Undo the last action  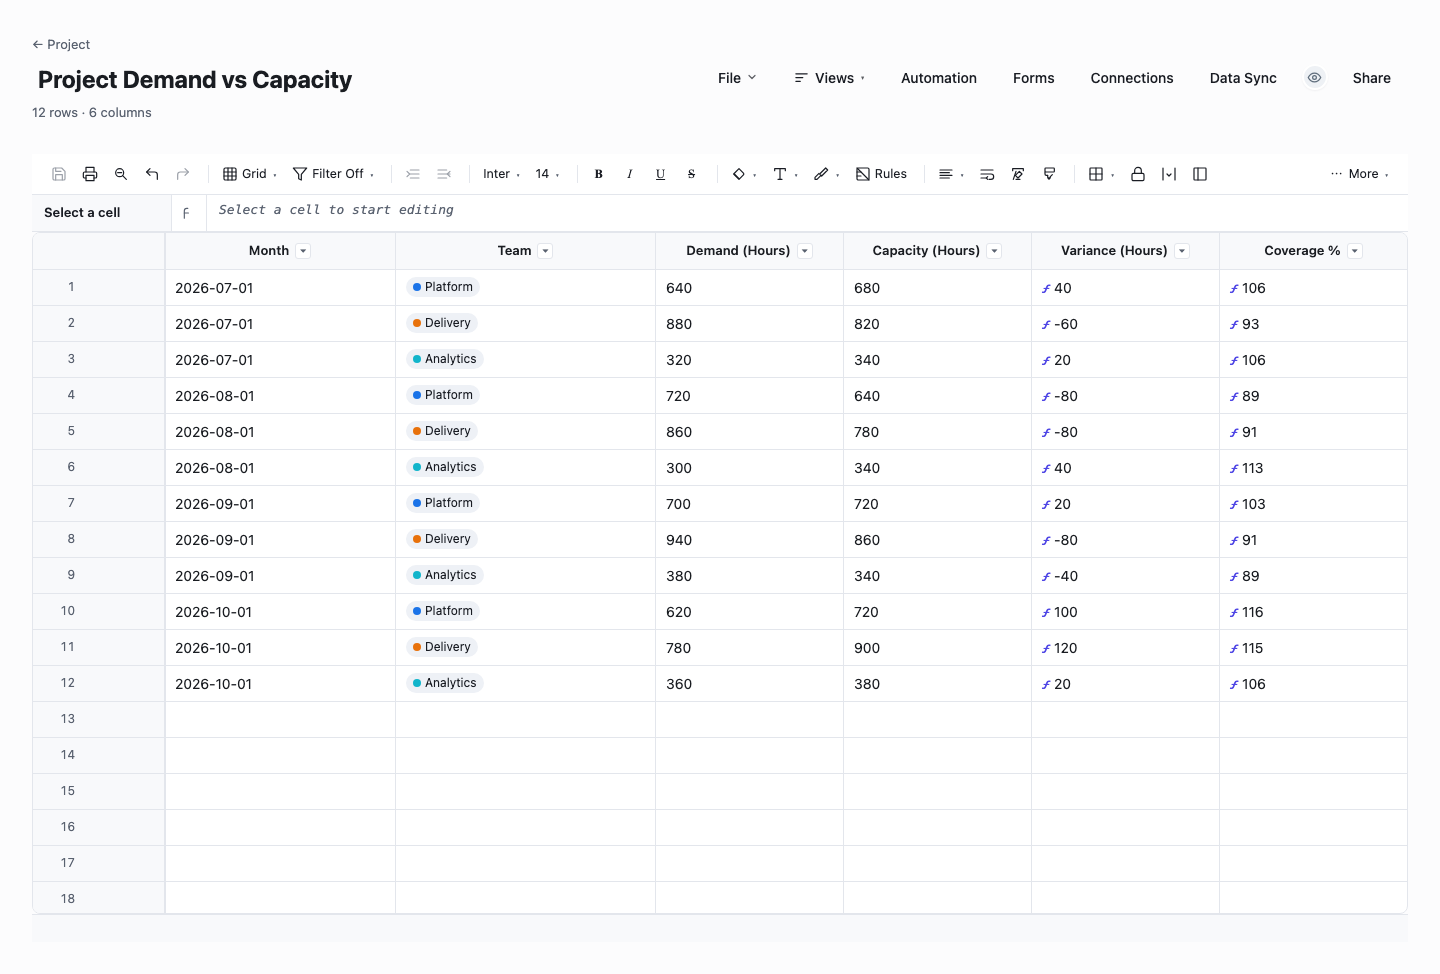point(152,174)
